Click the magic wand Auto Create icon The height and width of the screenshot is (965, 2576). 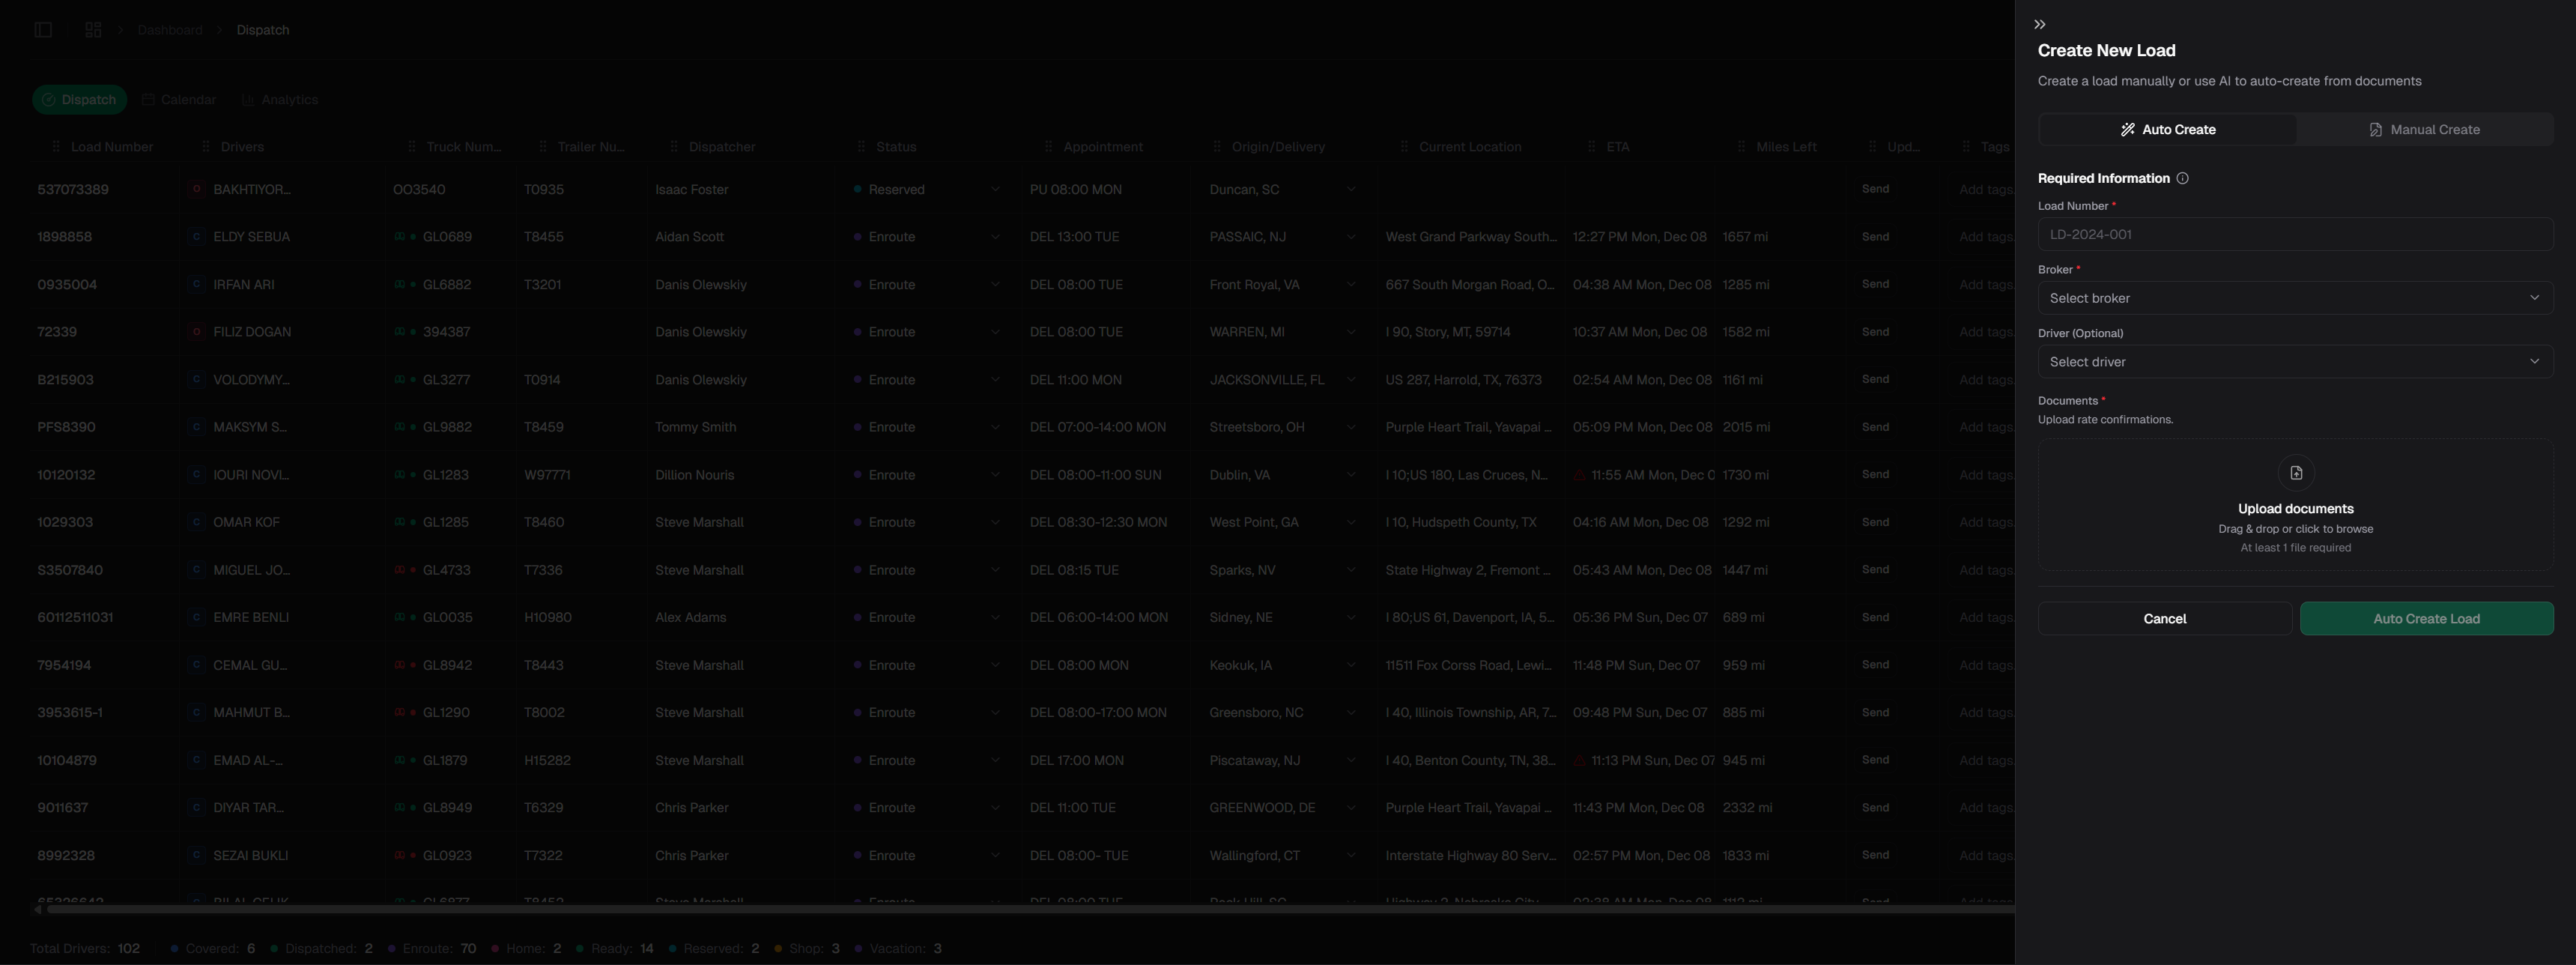click(2127, 130)
